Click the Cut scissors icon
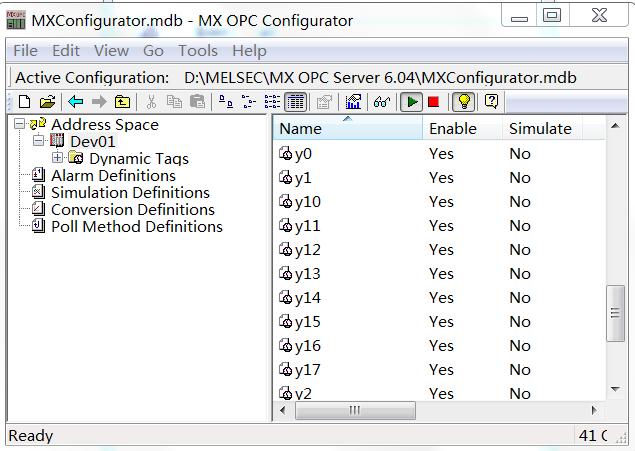Image resolution: width=635 pixels, height=451 pixels. pyautogui.click(x=151, y=102)
